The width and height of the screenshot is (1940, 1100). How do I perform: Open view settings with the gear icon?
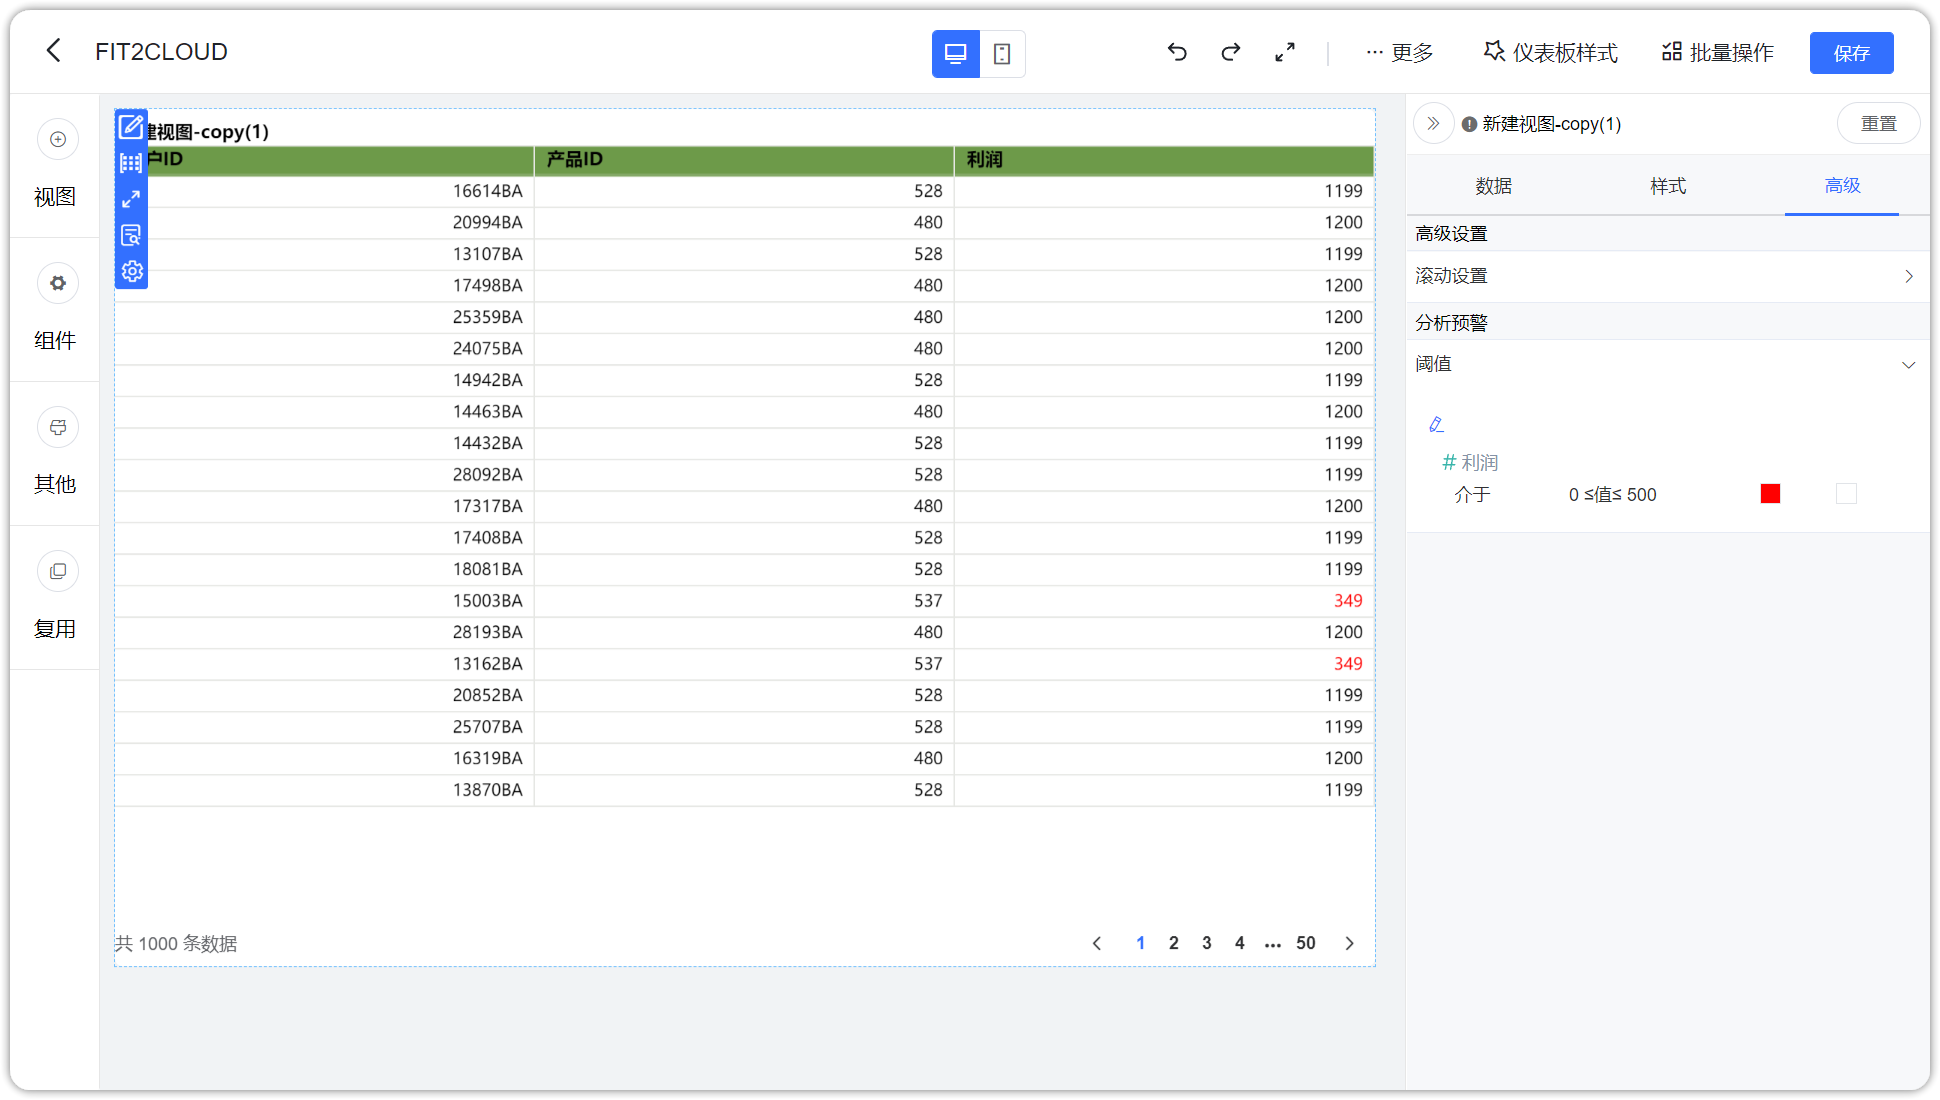tap(131, 271)
